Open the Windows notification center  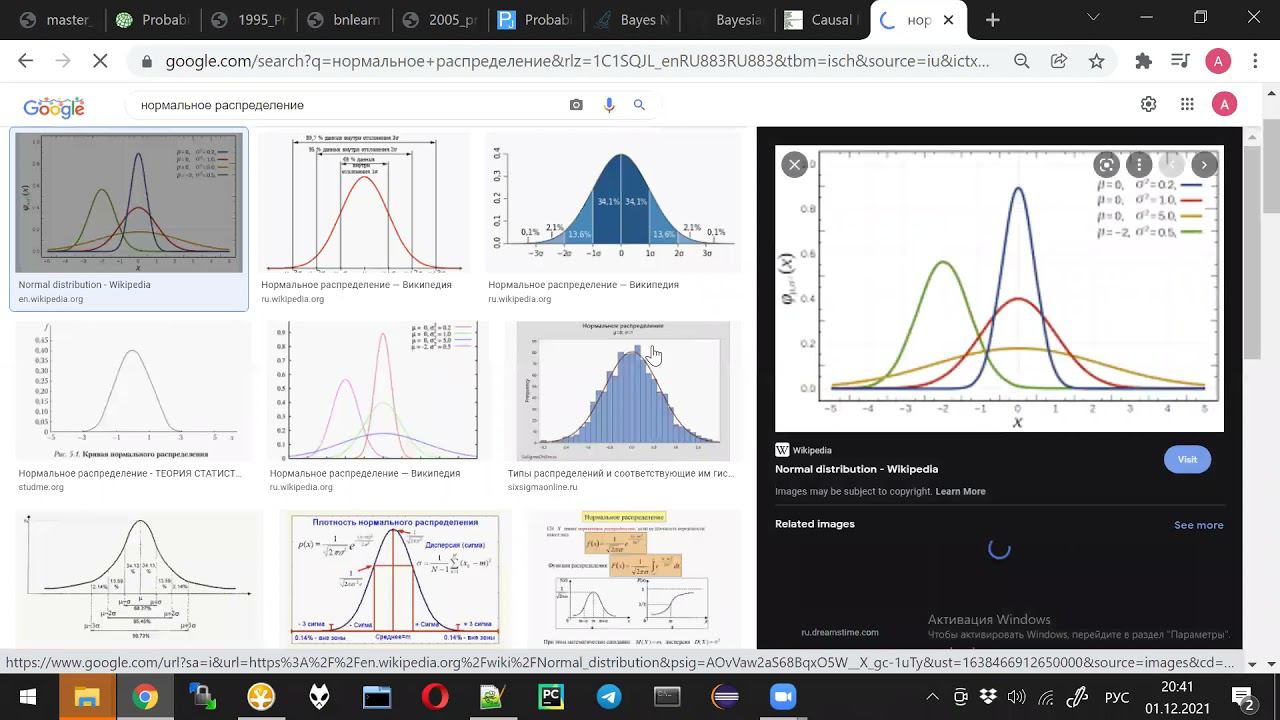1243,697
